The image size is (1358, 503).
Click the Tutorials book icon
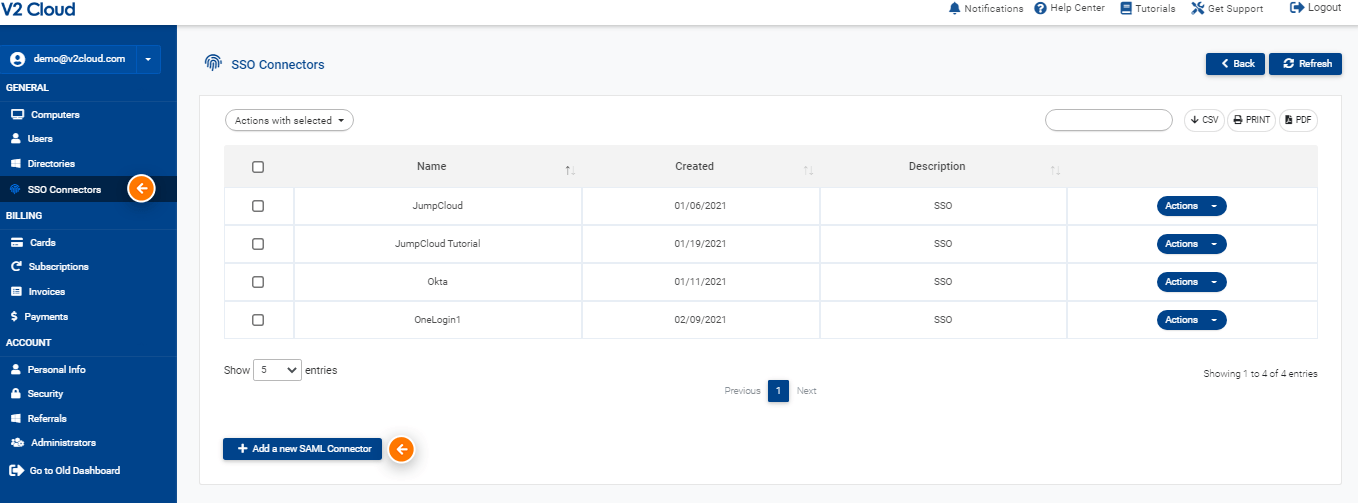click(x=1126, y=8)
